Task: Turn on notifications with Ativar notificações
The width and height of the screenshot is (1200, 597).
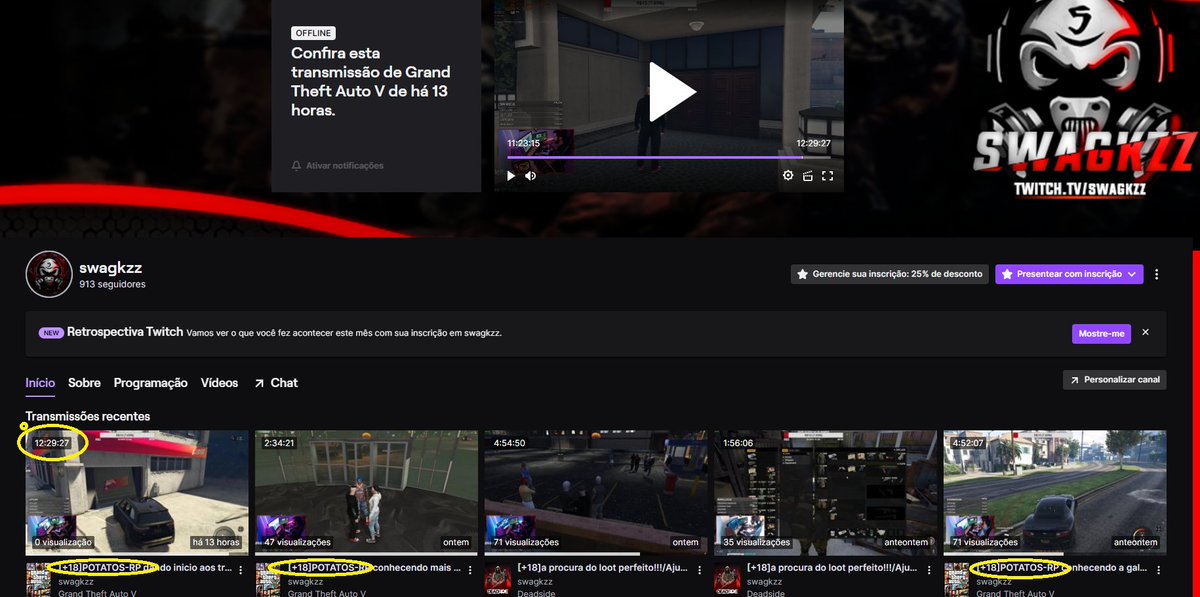Action: click(337, 165)
